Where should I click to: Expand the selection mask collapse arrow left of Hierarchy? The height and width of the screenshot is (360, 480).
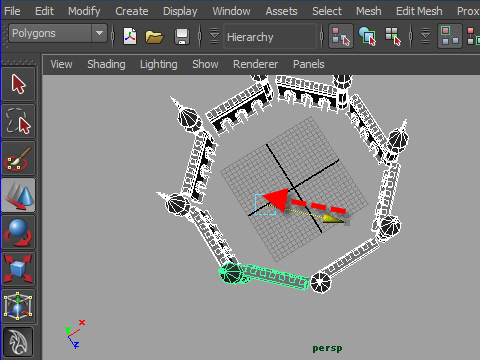214,36
